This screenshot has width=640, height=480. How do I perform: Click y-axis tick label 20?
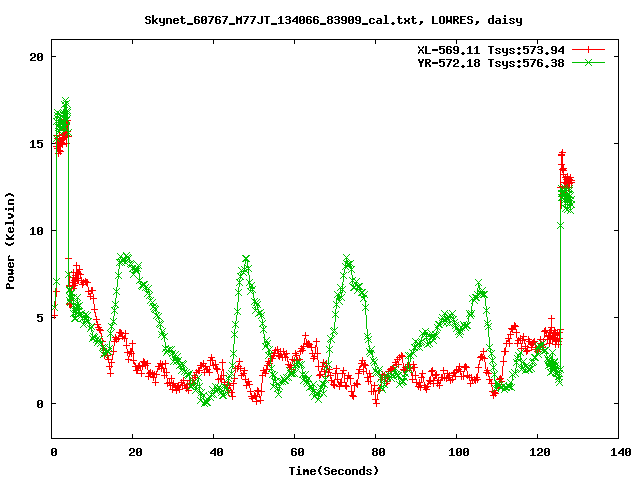point(36,57)
